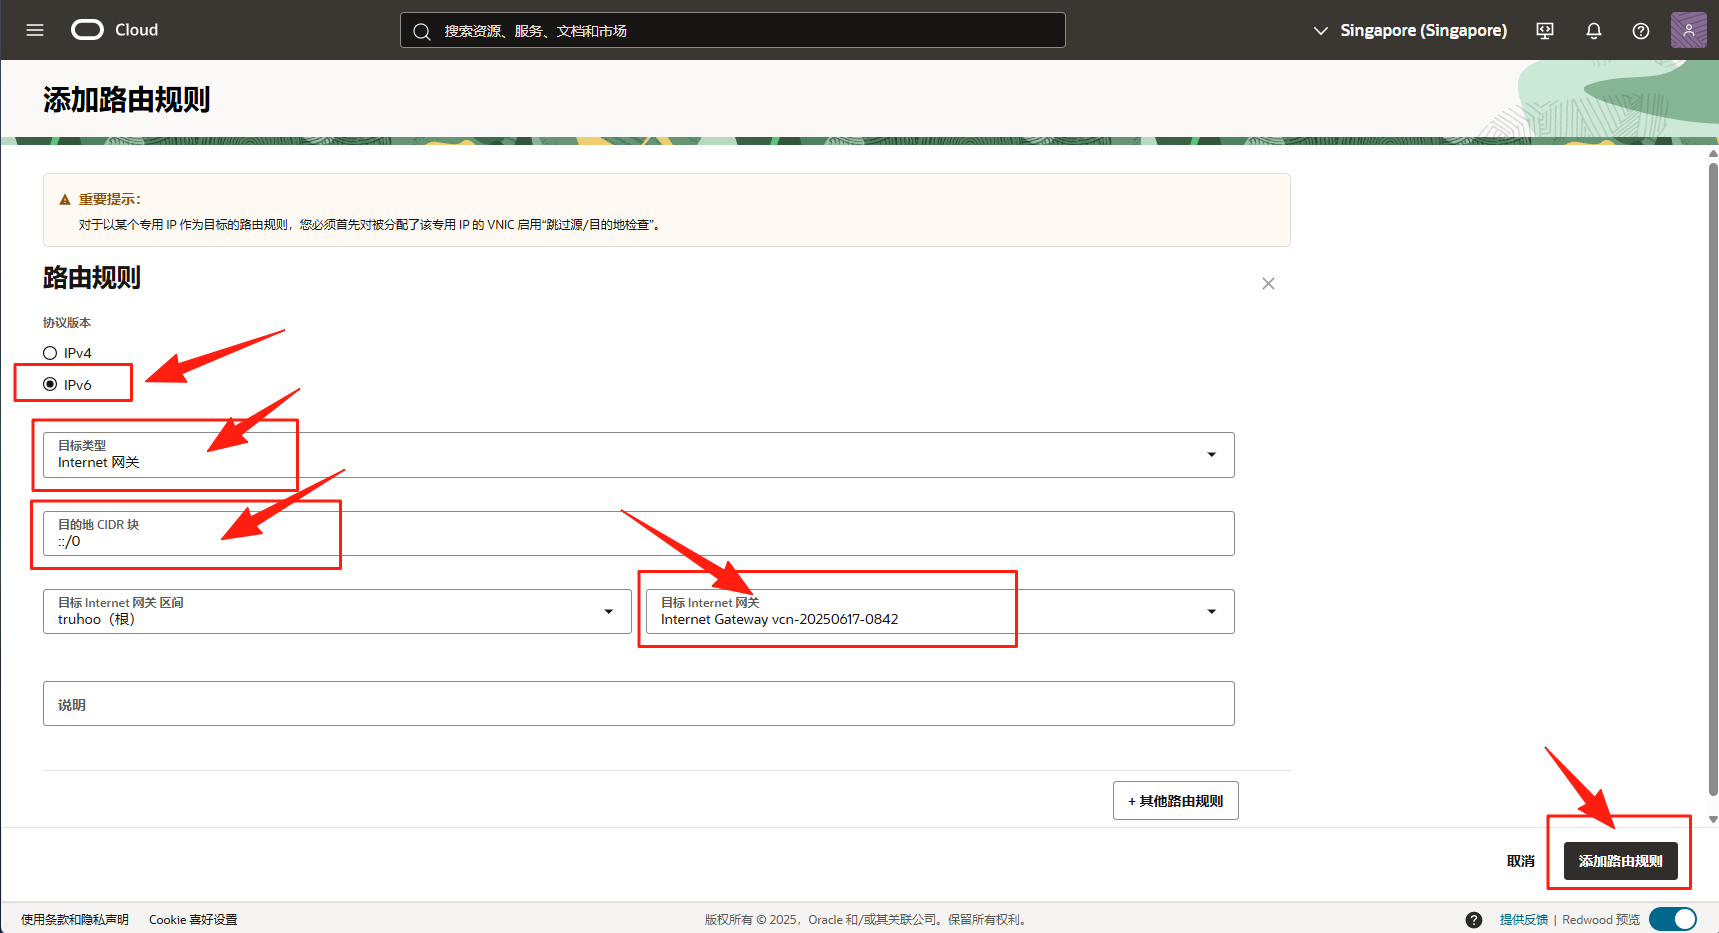The width and height of the screenshot is (1719, 933).
Task: Remove the route rule with X icon
Action: [x=1268, y=284]
